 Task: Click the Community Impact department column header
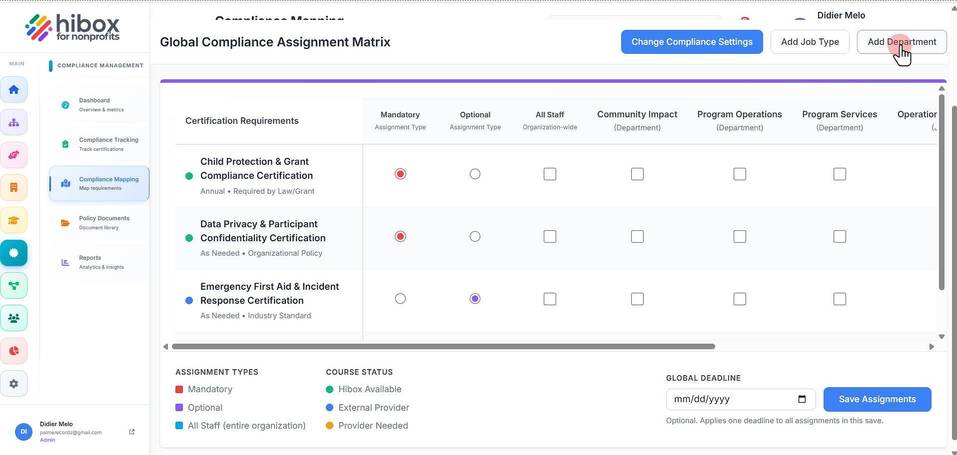click(637, 120)
